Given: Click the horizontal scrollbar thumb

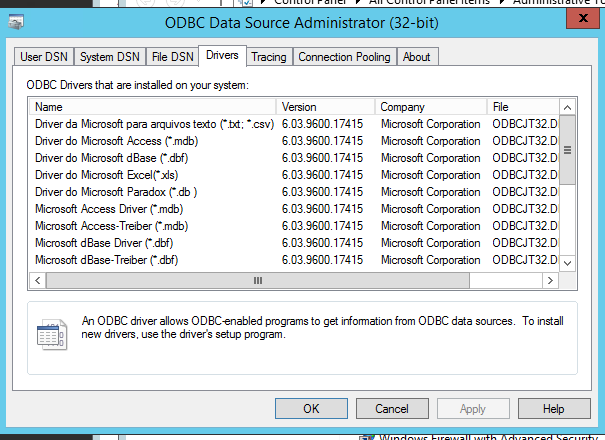Looking at the screenshot, I should coord(258,280).
